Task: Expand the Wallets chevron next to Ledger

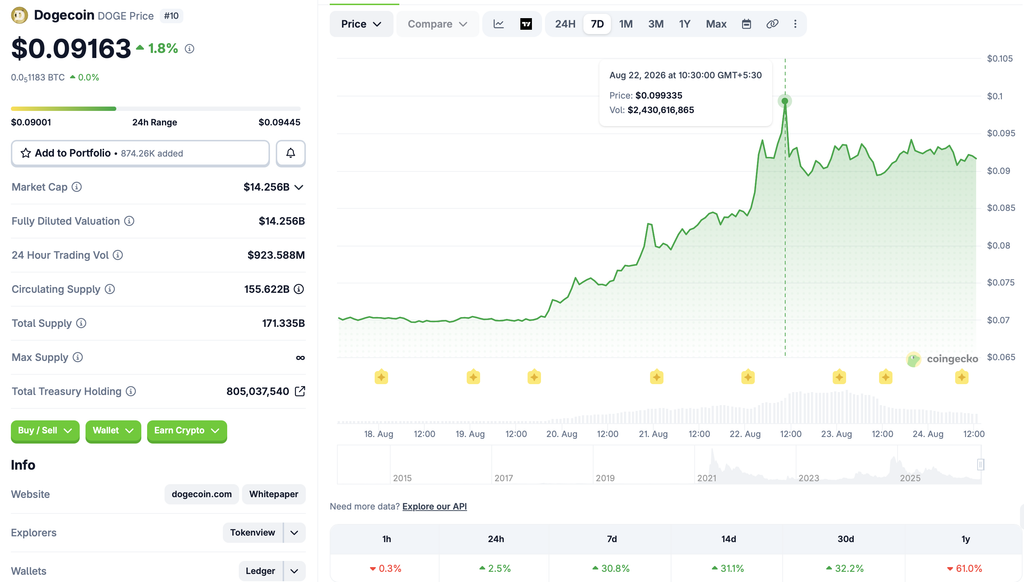Action: 295,571
